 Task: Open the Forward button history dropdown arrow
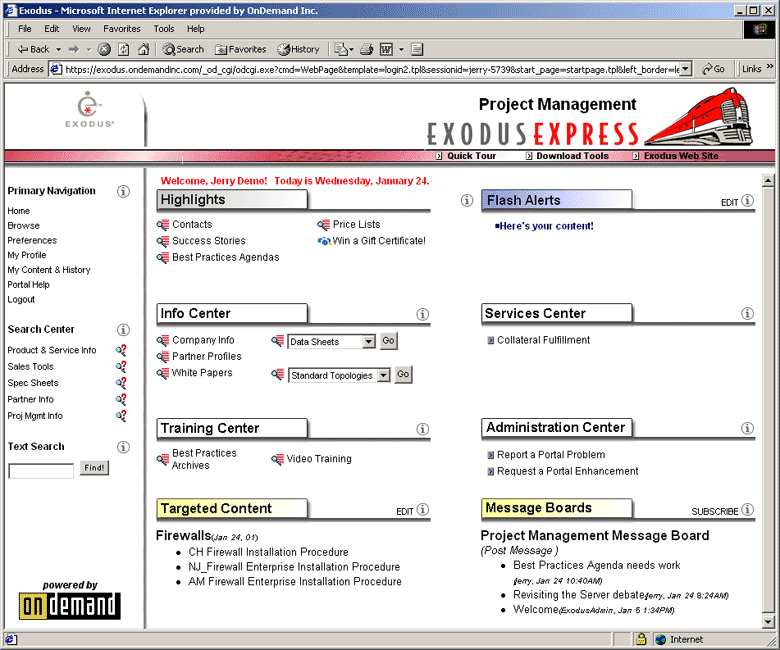click(89, 49)
